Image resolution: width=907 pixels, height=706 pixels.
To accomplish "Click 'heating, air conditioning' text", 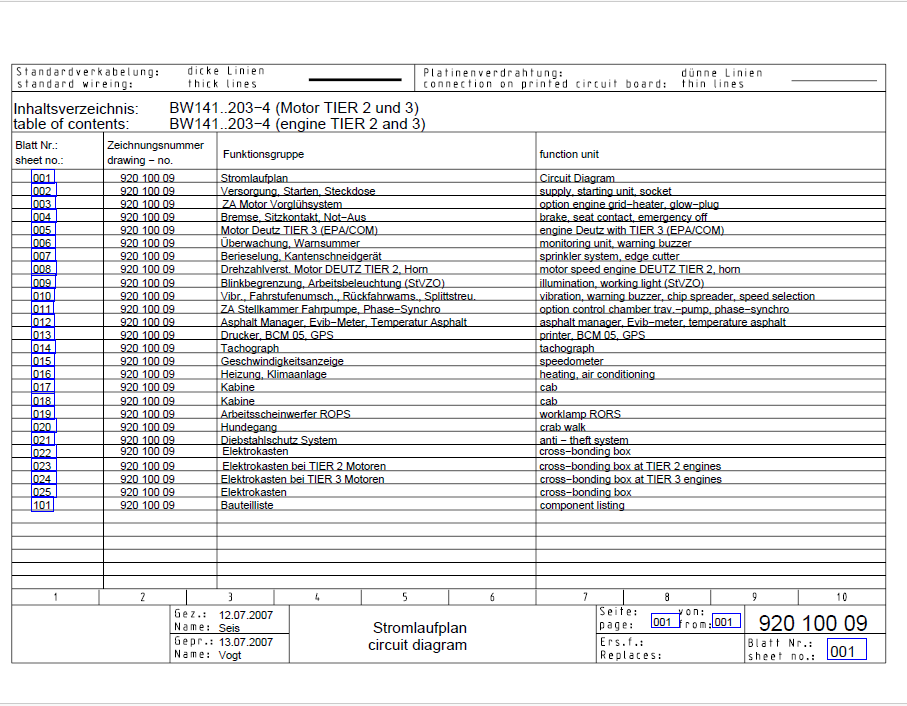I will pyautogui.click(x=597, y=374).
